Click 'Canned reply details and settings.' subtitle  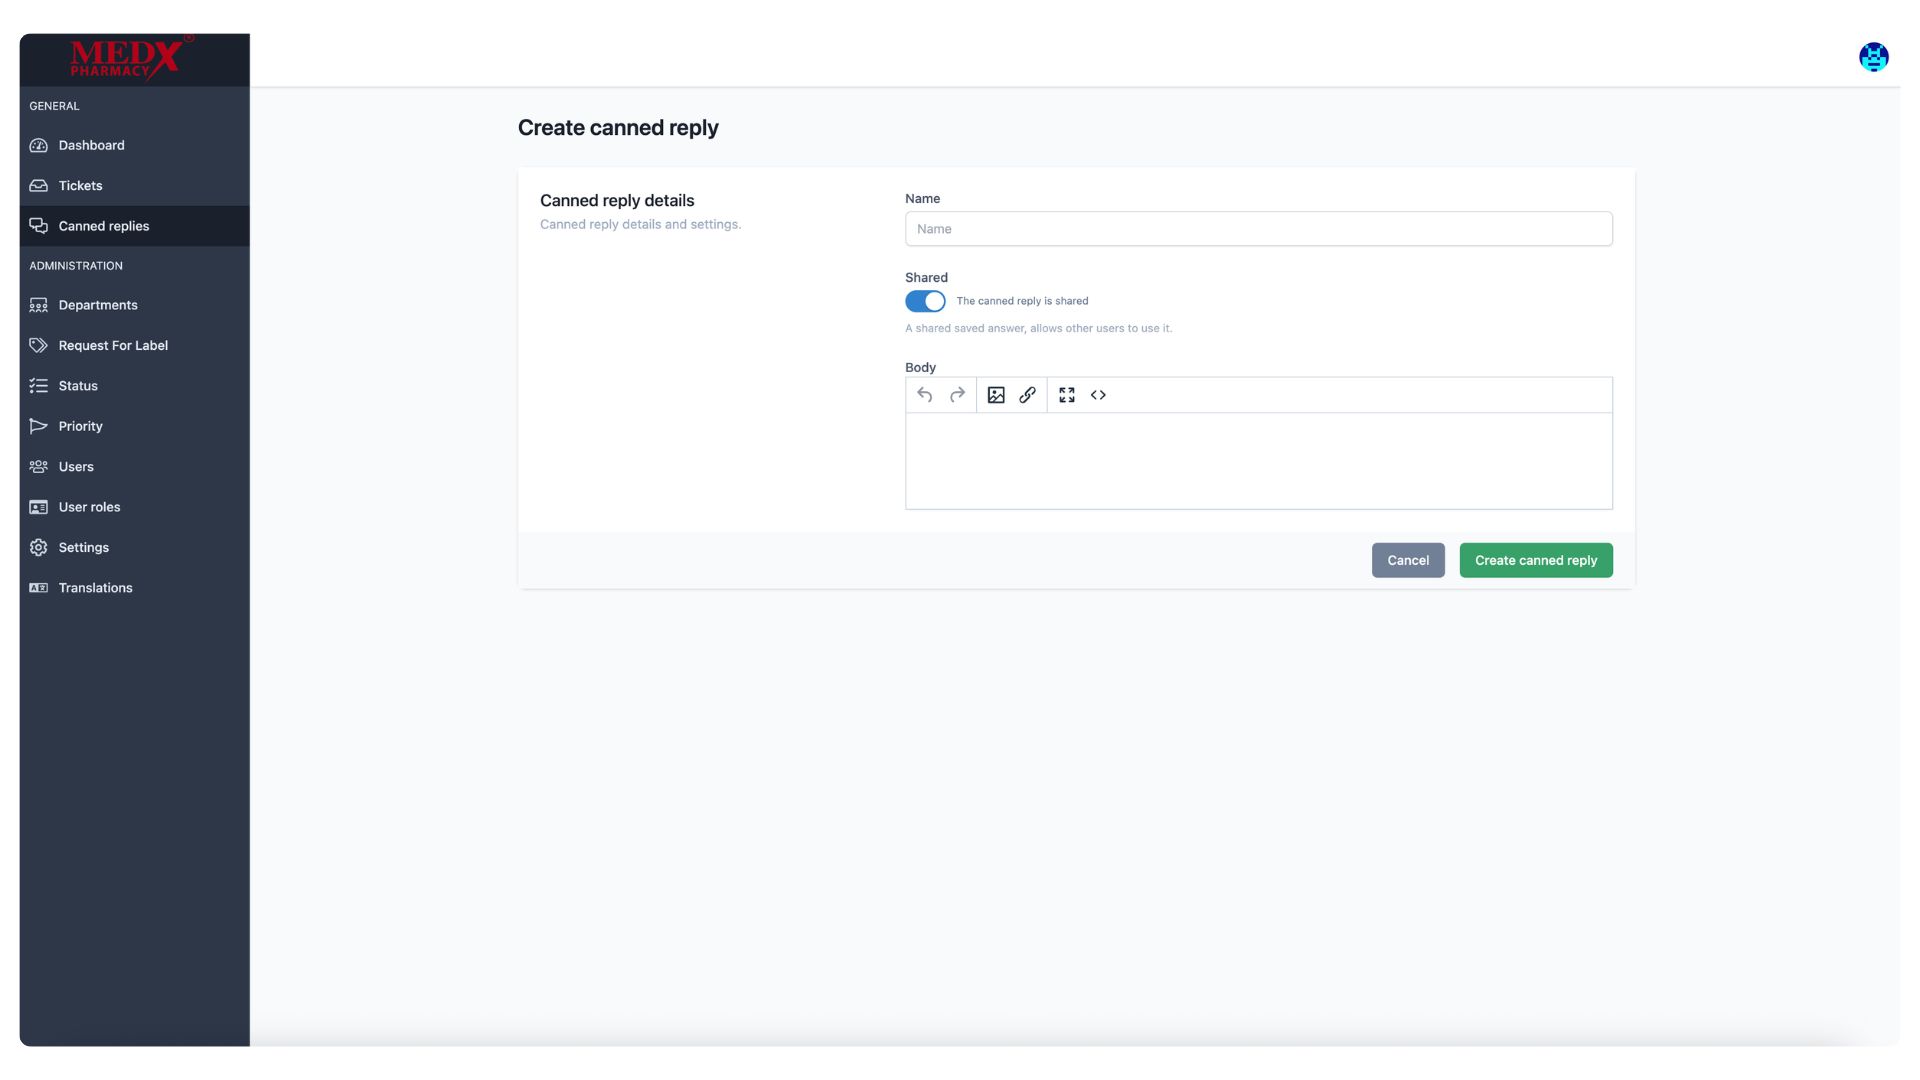[640, 224]
